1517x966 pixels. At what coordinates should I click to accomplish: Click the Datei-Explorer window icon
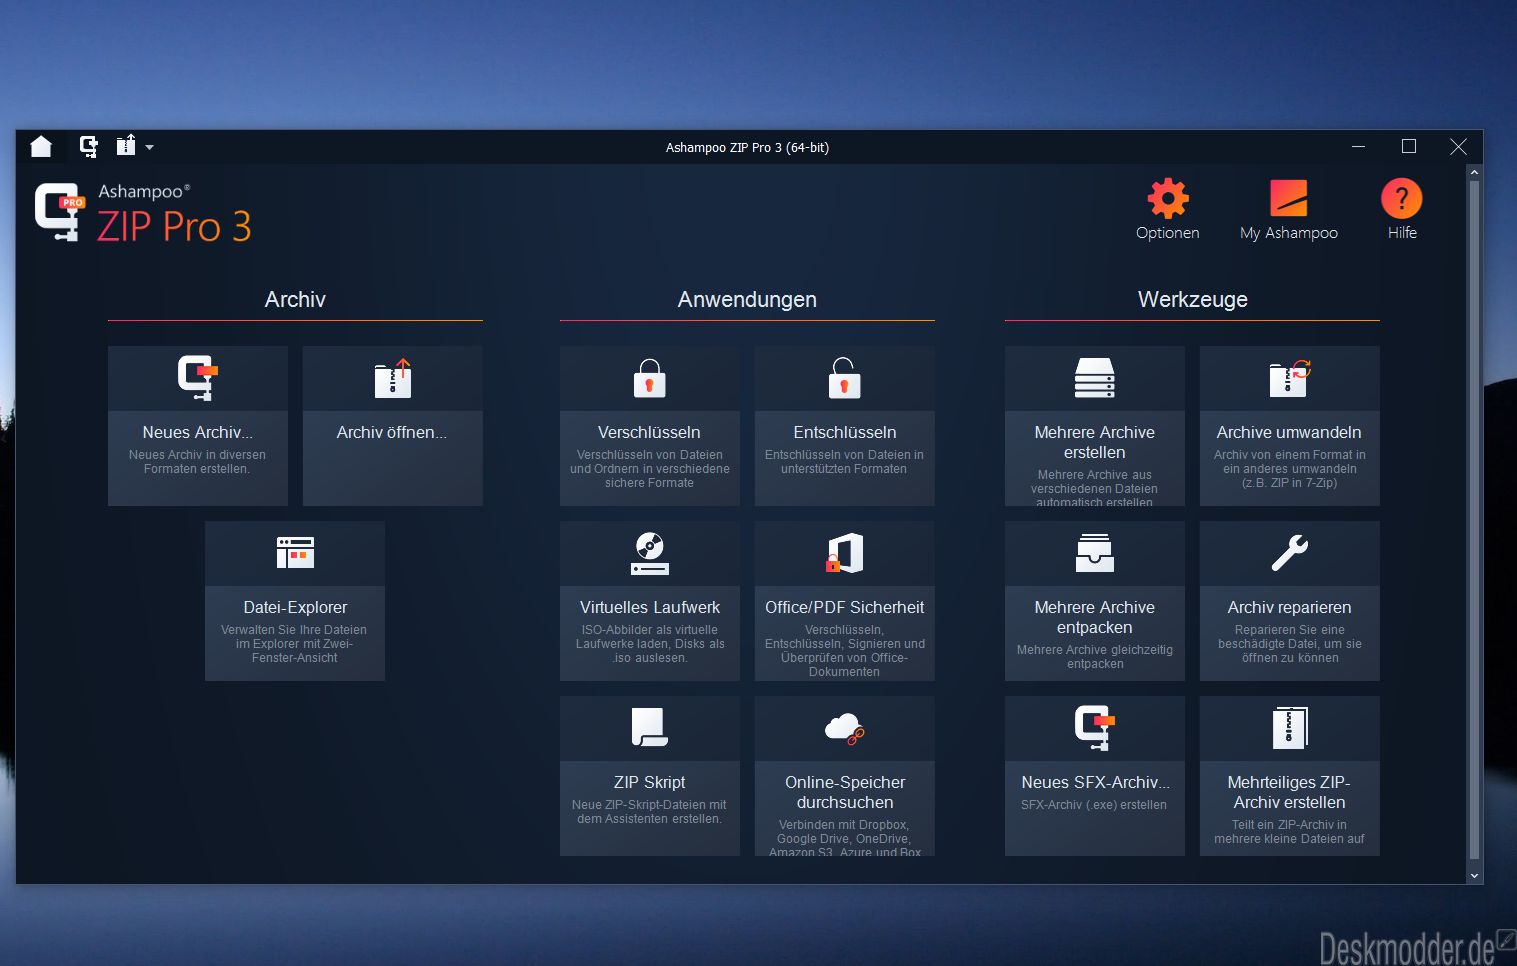point(295,552)
